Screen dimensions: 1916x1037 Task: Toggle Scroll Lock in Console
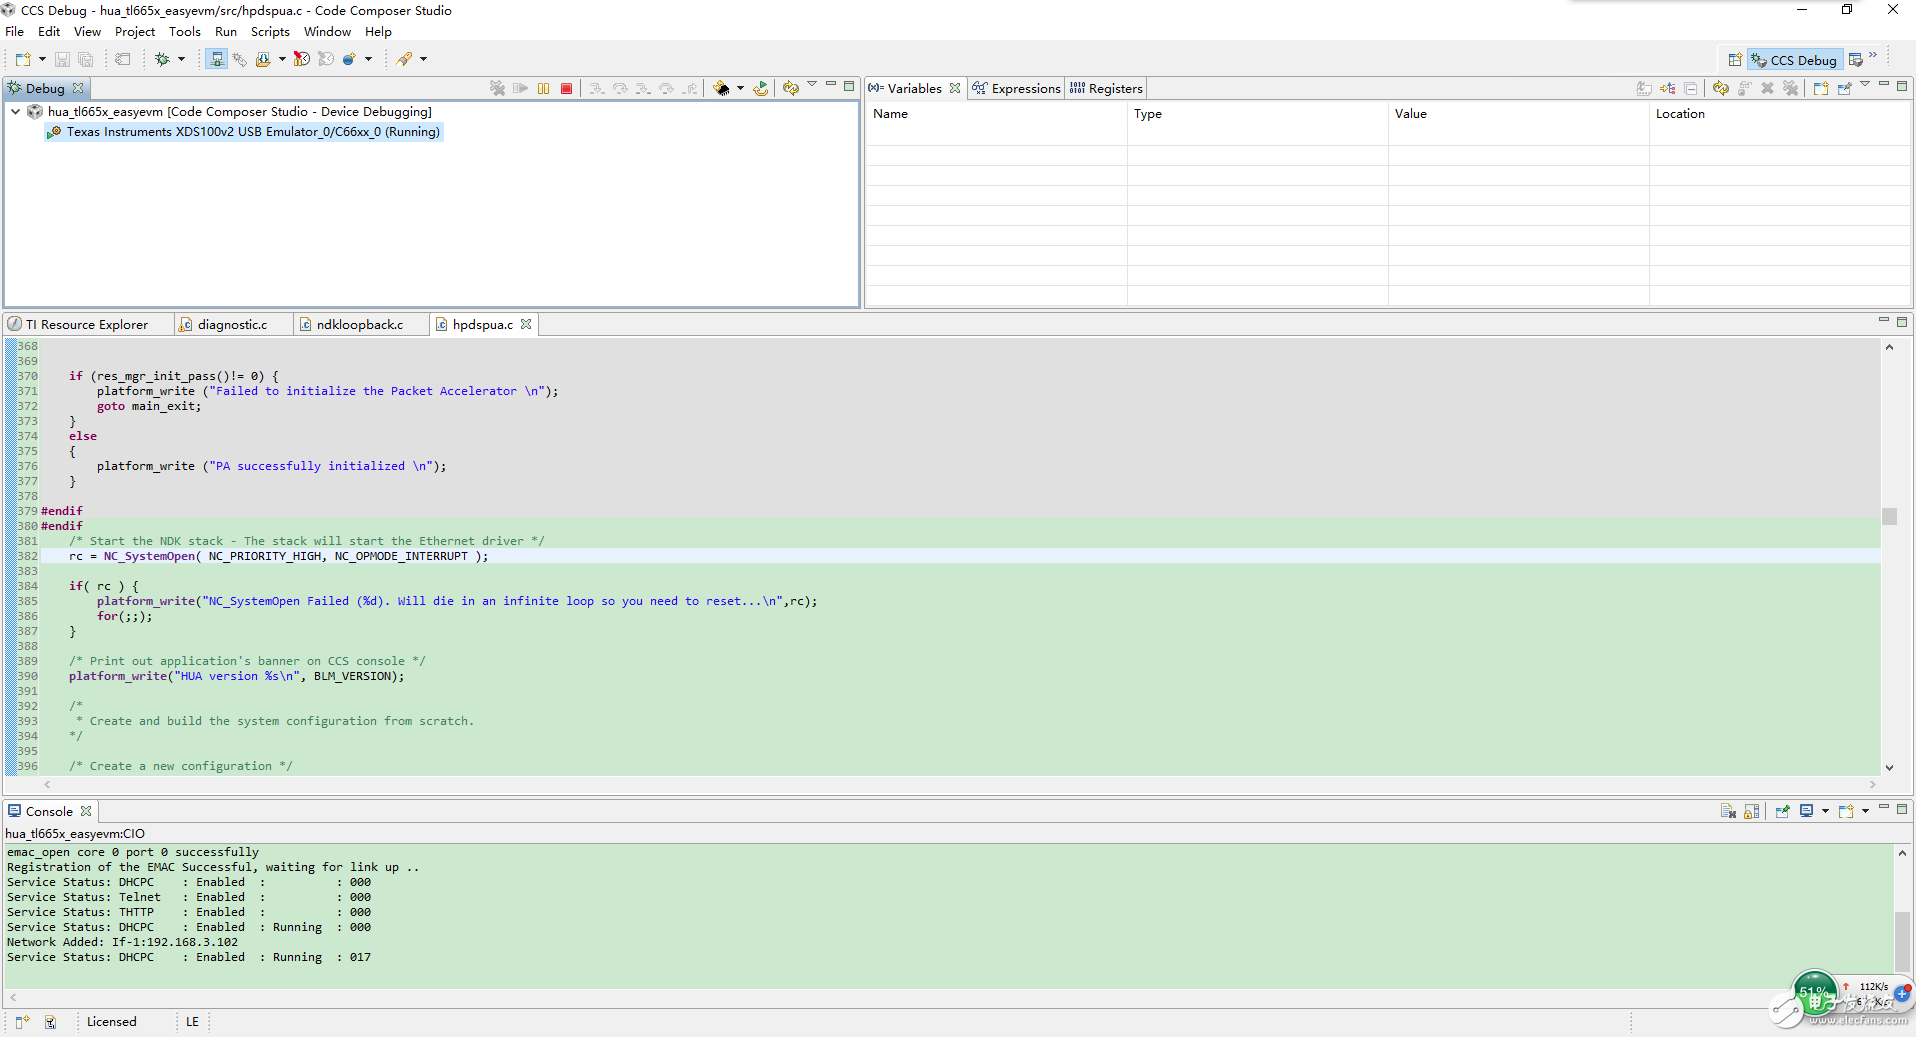1751,811
